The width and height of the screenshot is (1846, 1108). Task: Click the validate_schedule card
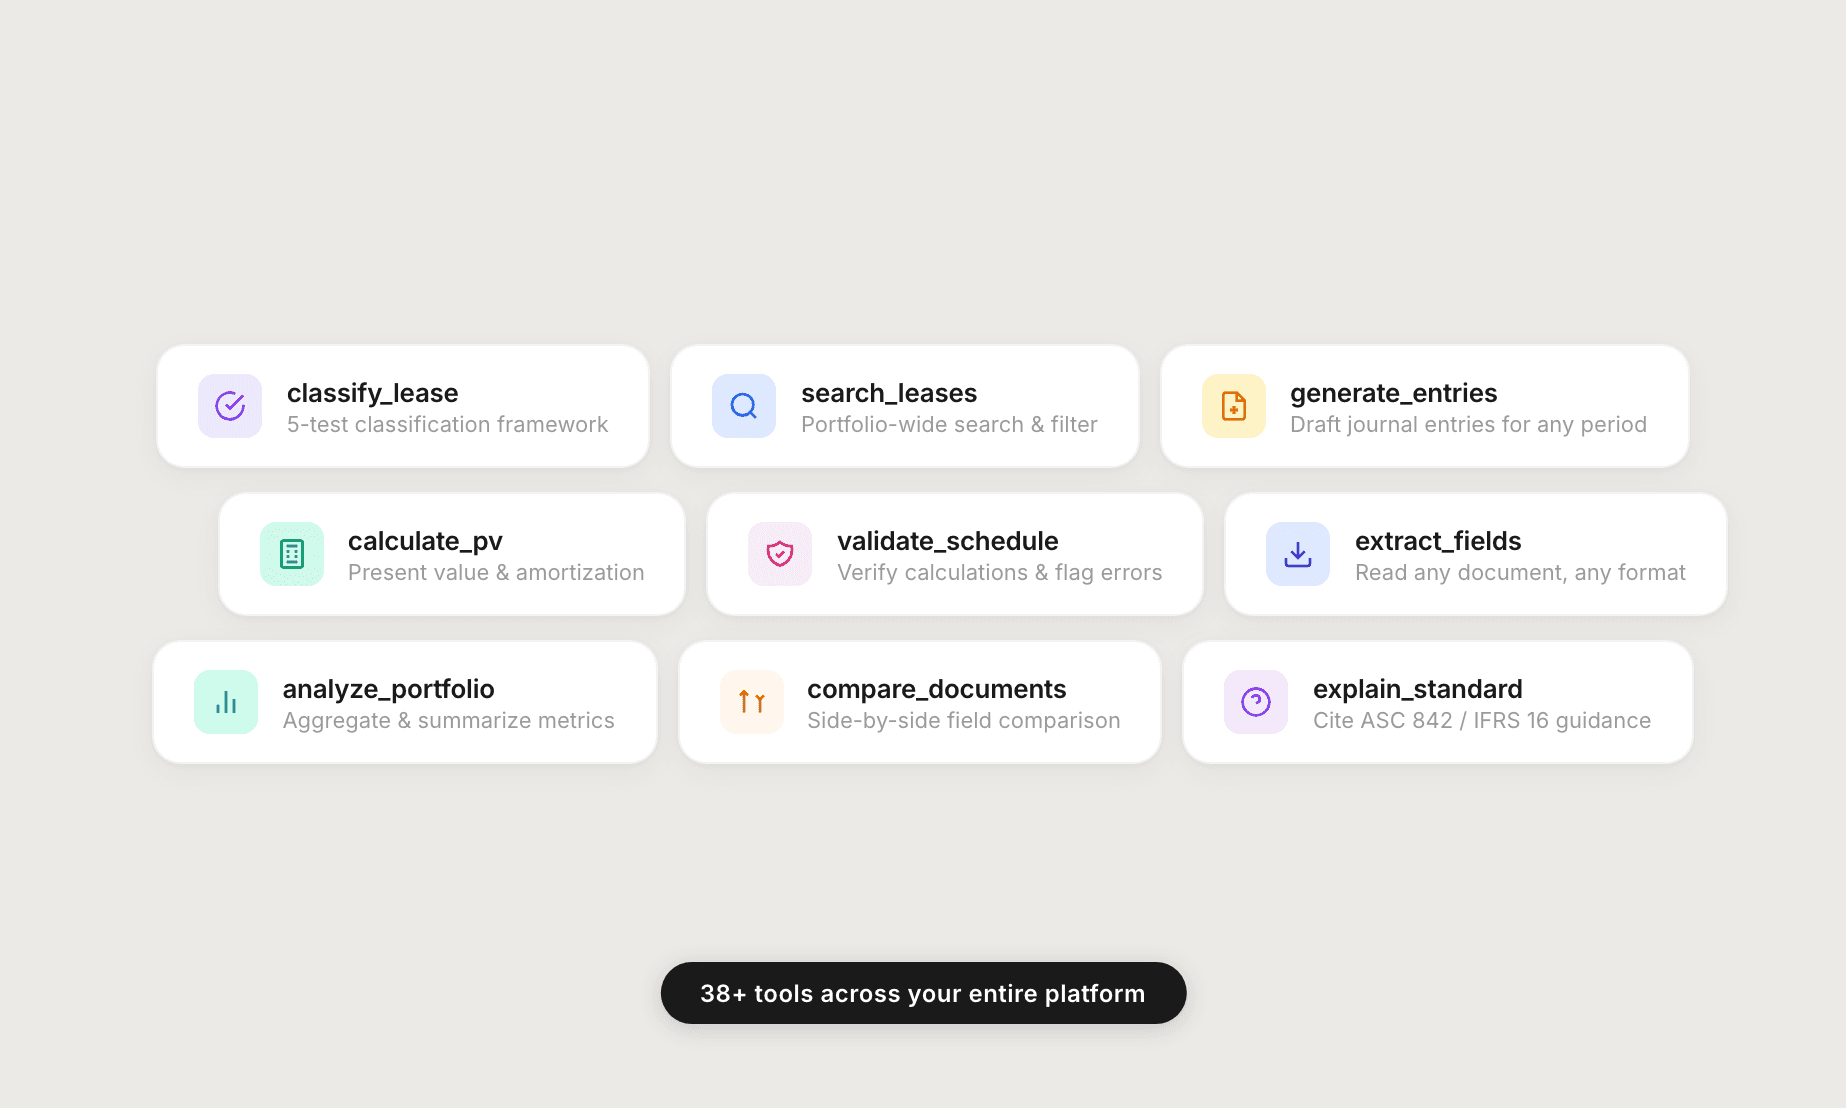[954, 554]
